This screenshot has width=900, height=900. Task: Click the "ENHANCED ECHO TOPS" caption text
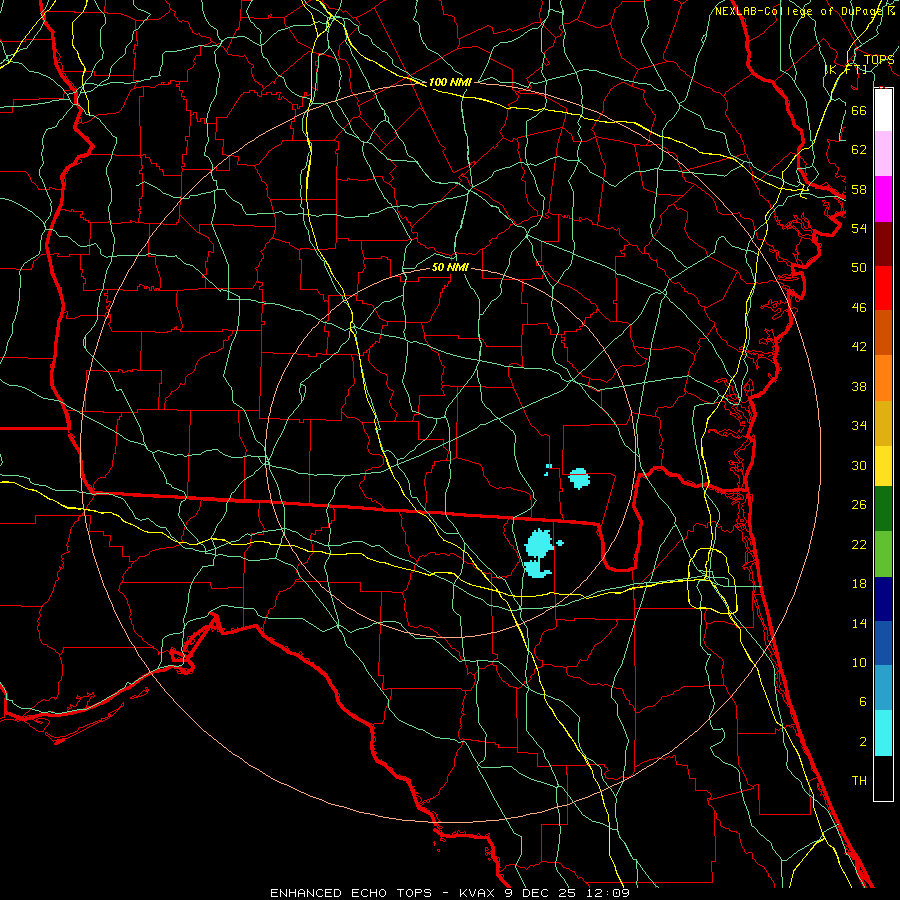[351, 893]
